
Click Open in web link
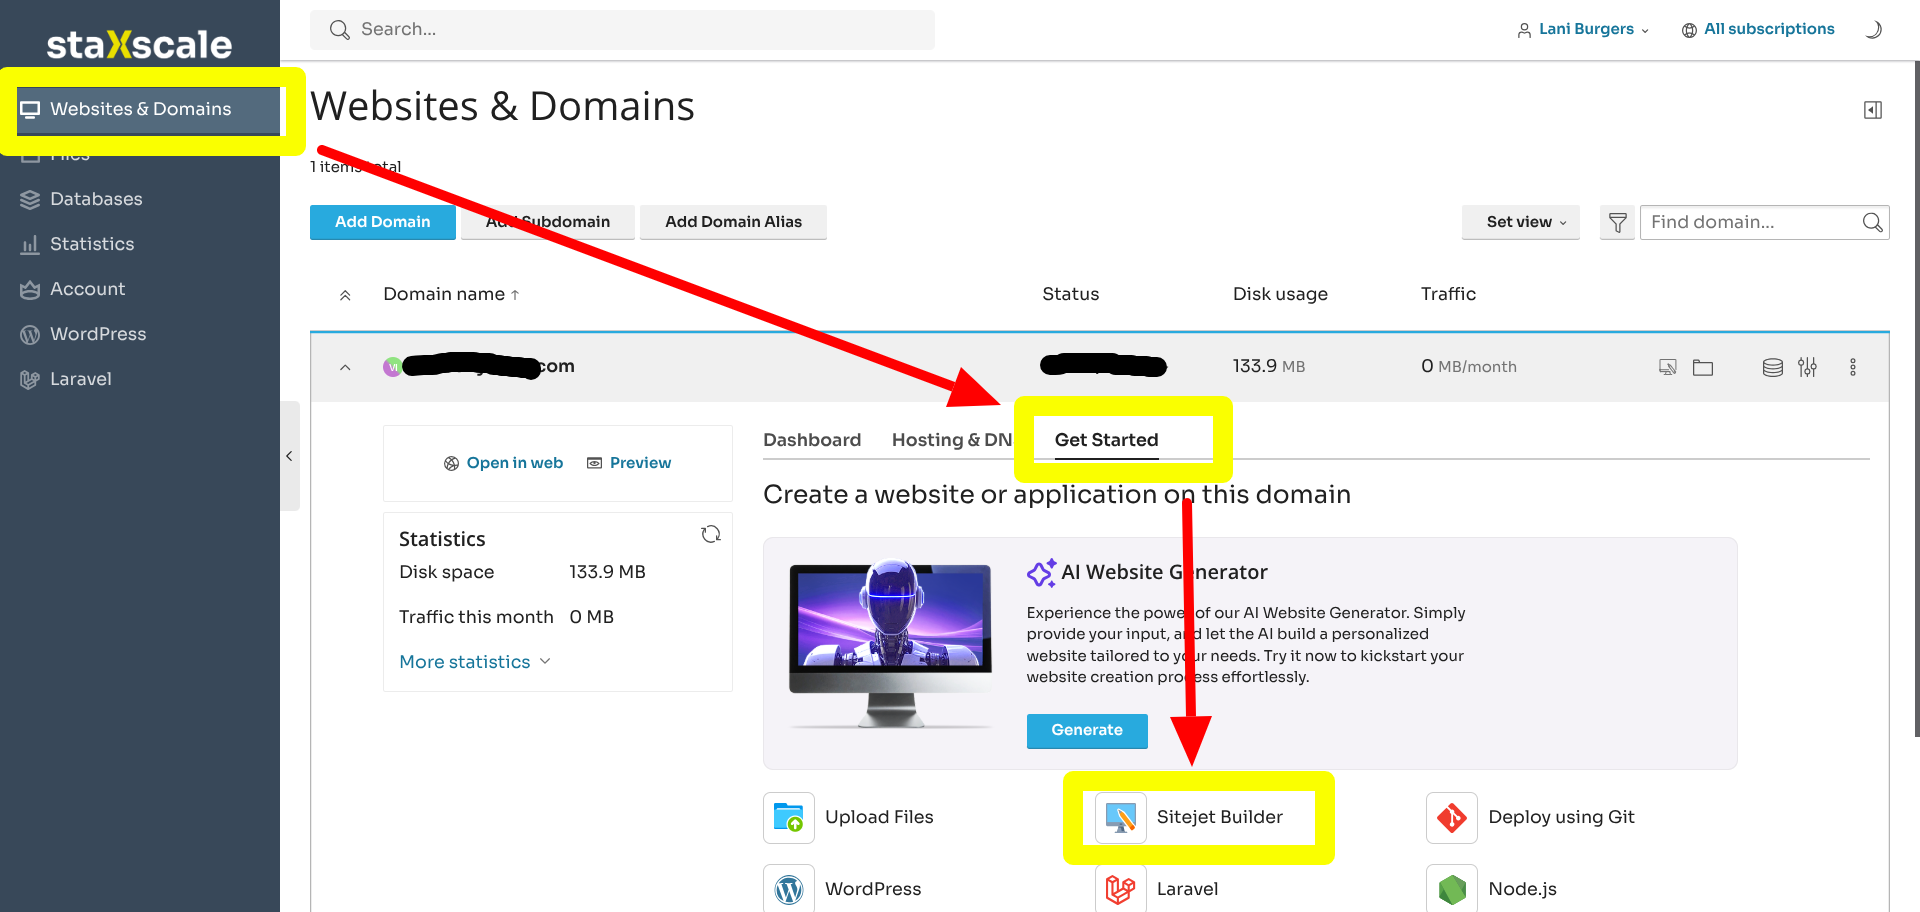pyautogui.click(x=504, y=463)
